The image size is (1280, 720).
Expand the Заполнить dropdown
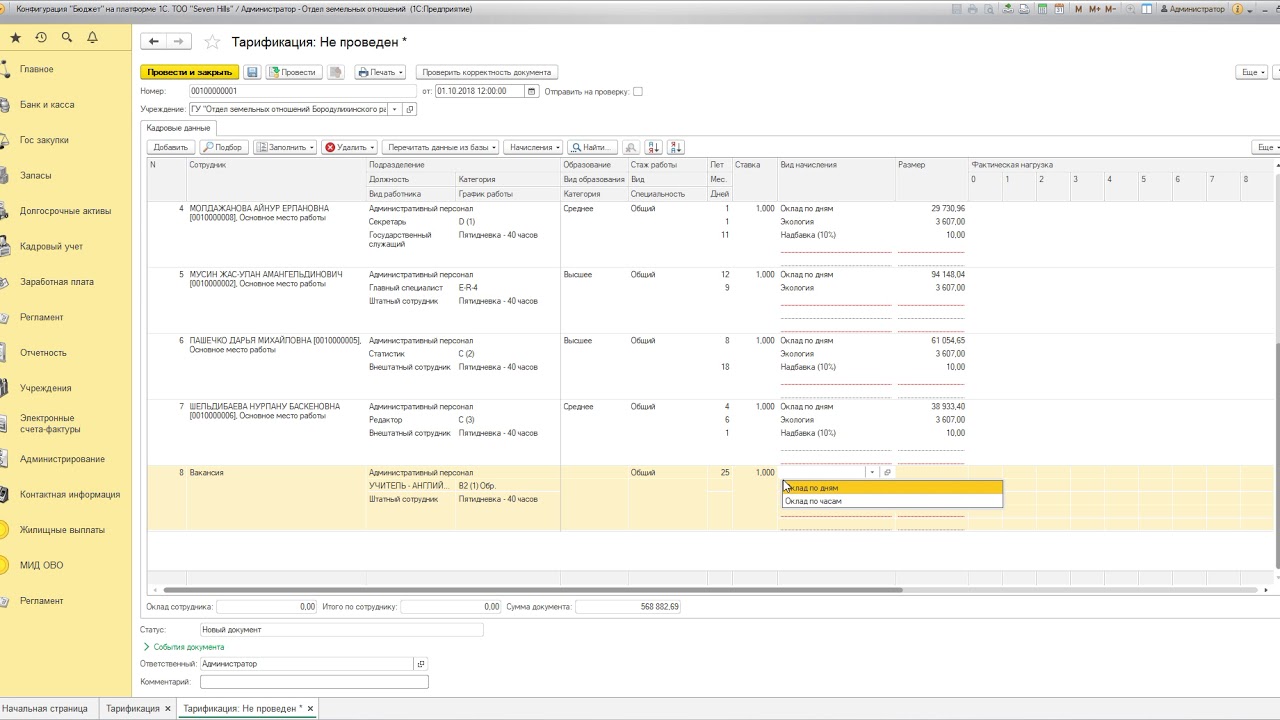[285, 147]
